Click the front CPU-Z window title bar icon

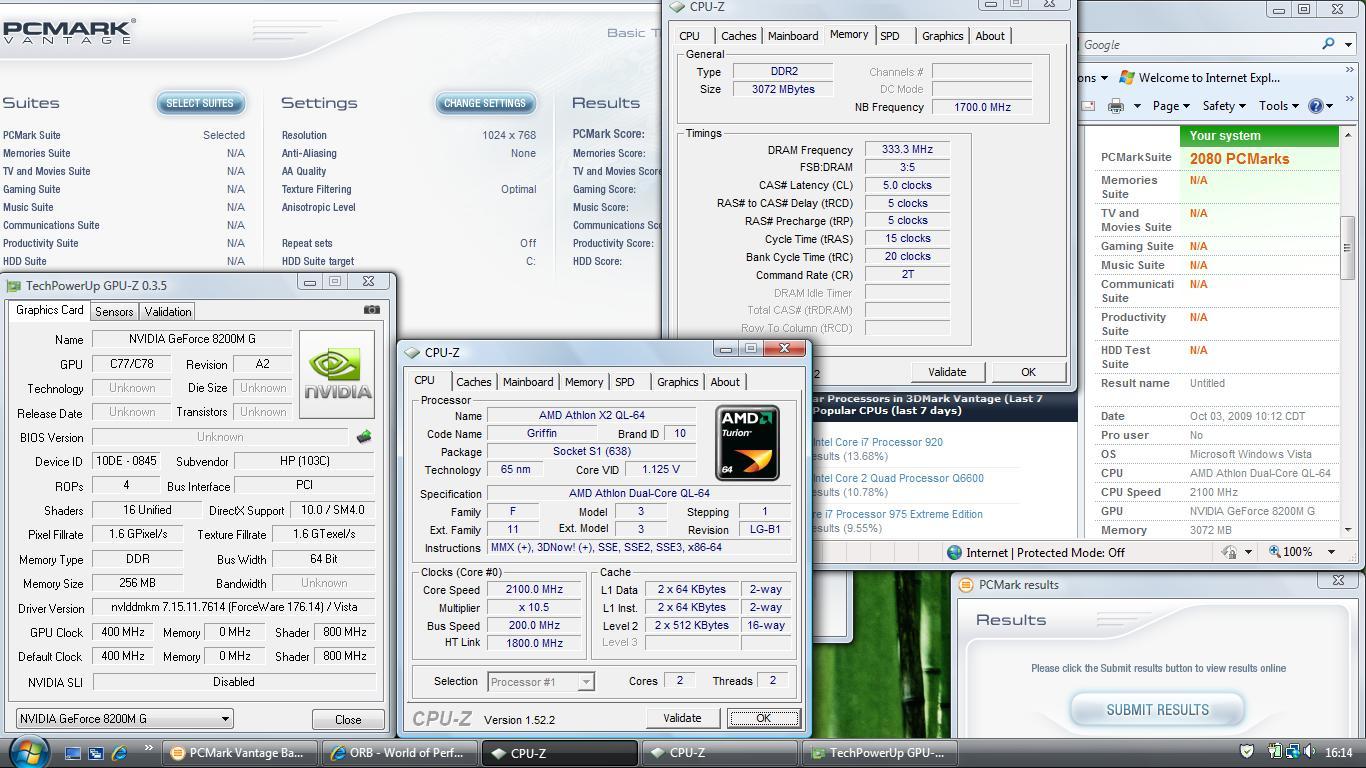tap(412, 352)
